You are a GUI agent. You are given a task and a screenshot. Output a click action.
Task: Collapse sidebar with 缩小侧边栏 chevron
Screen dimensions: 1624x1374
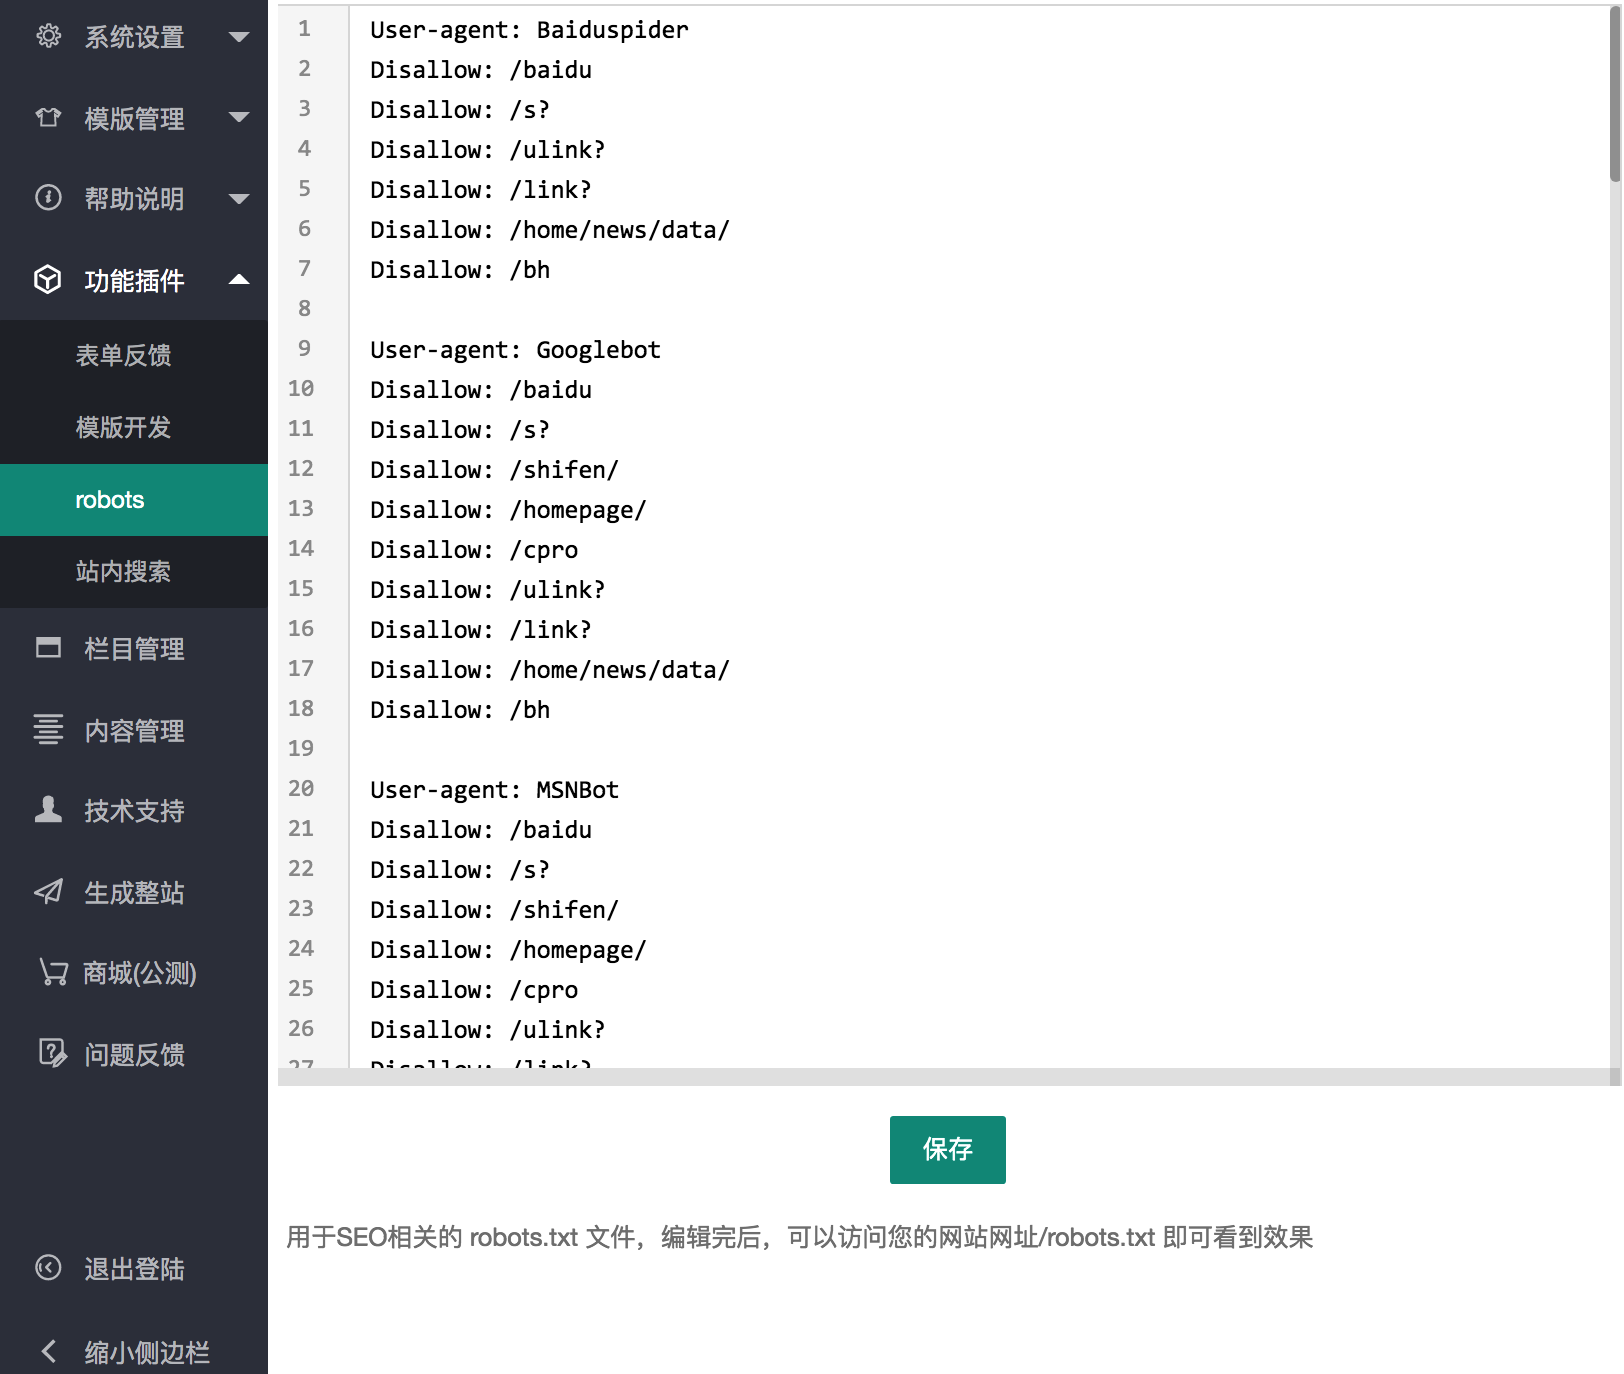[x=48, y=1351]
